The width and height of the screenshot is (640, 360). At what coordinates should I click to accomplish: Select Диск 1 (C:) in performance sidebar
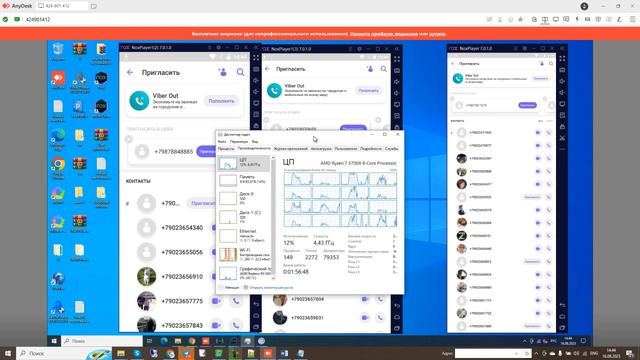(244, 217)
